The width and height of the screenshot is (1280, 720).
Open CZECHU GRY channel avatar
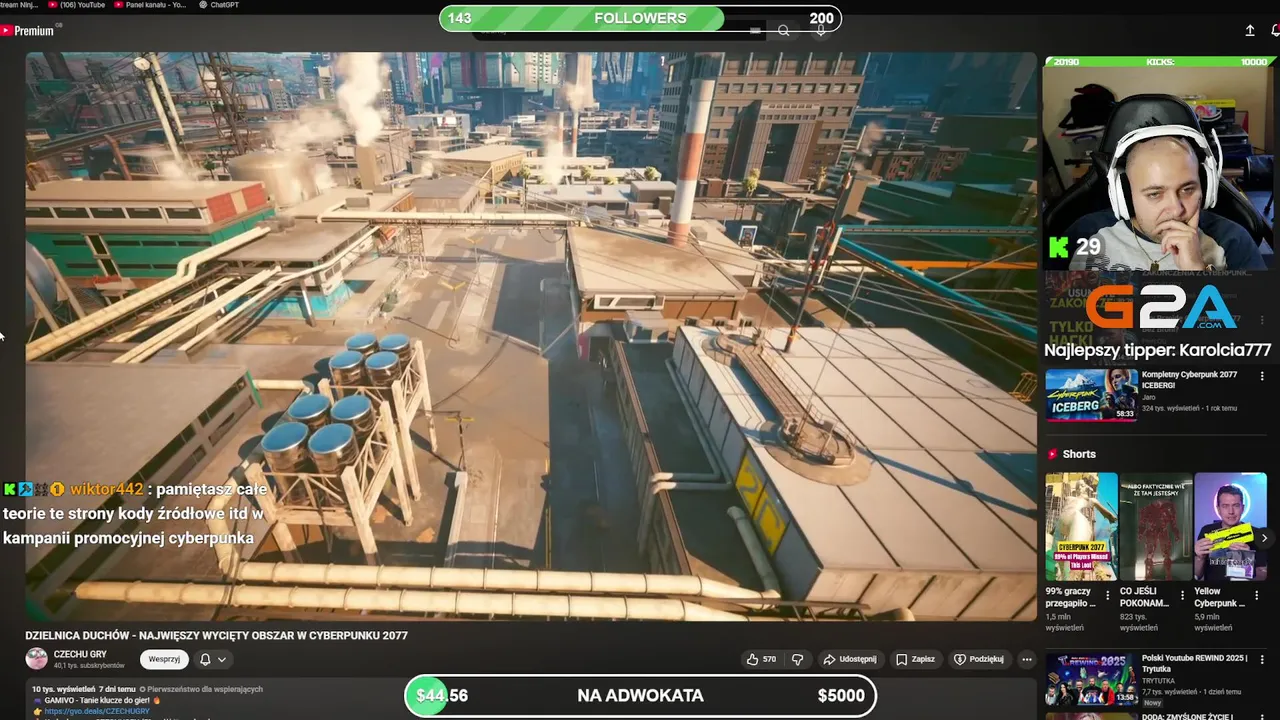(36, 659)
